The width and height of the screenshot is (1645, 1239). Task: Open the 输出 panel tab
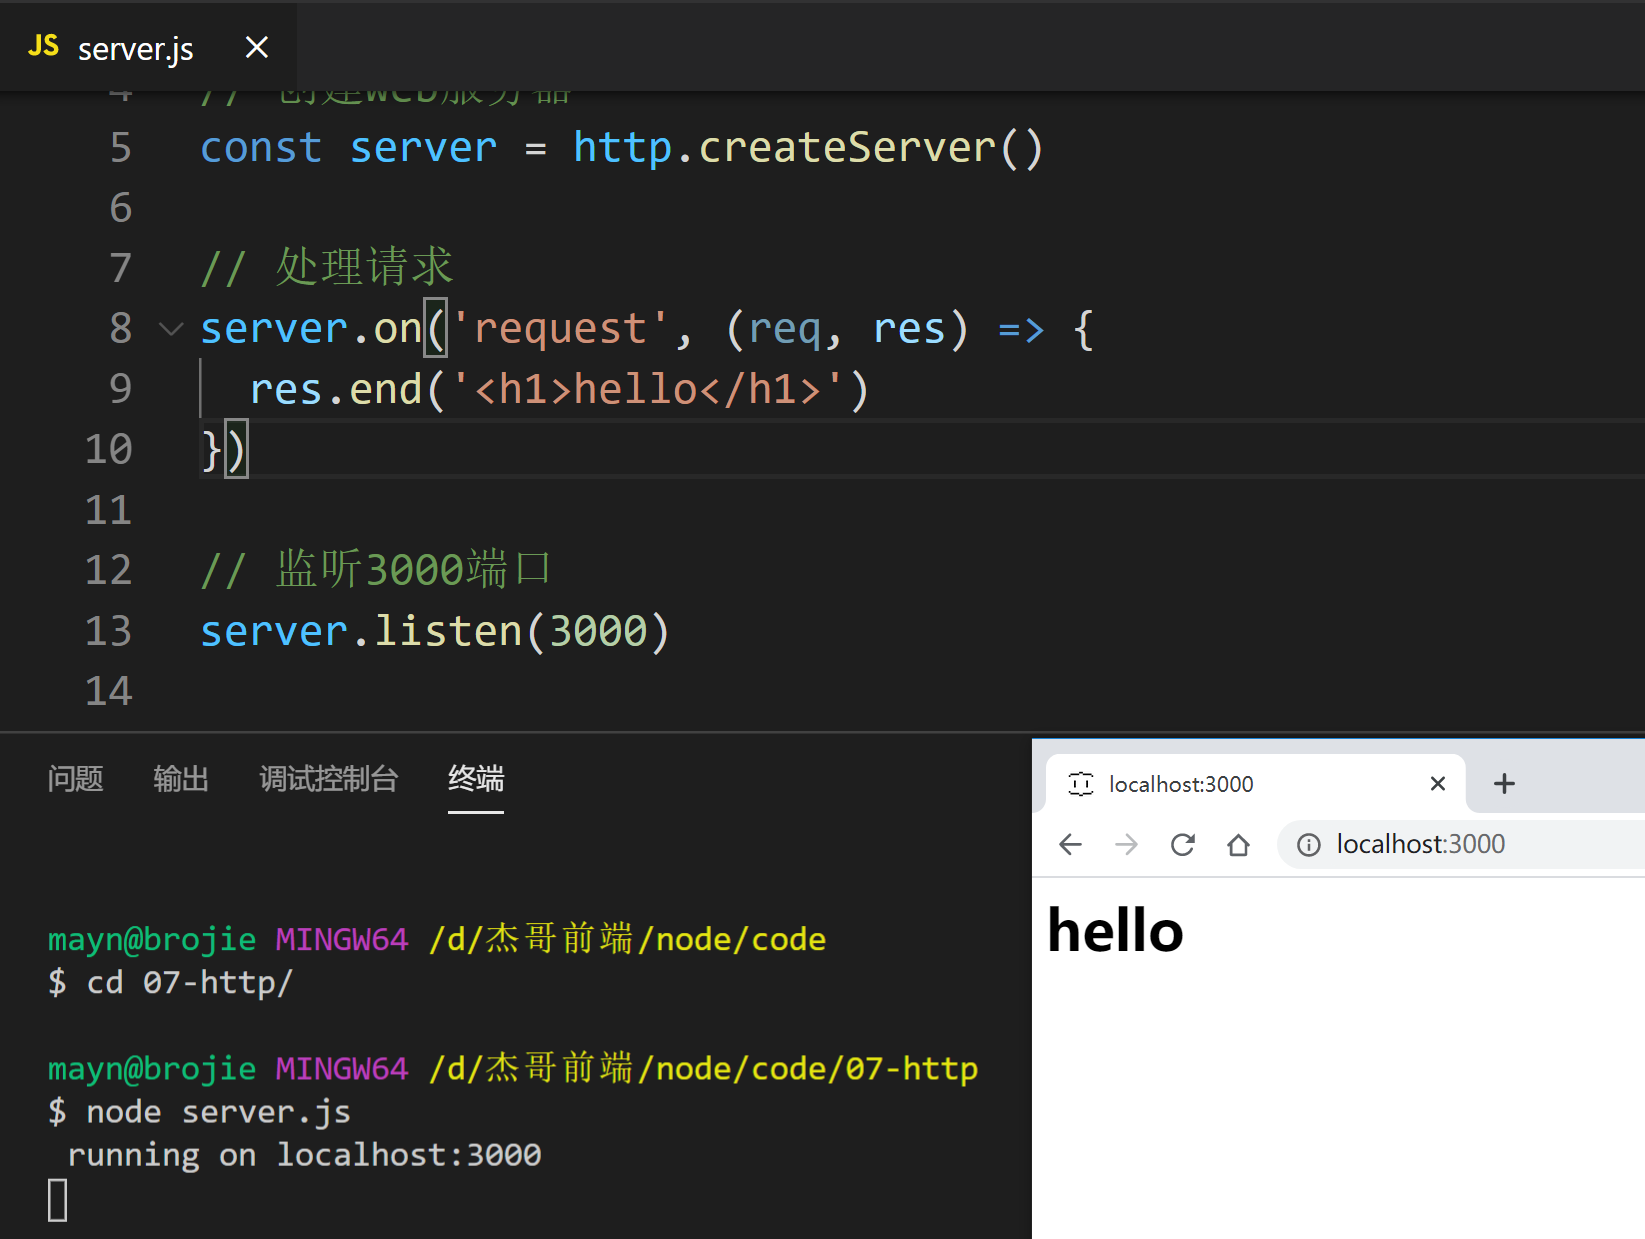click(x=181, y=778)
